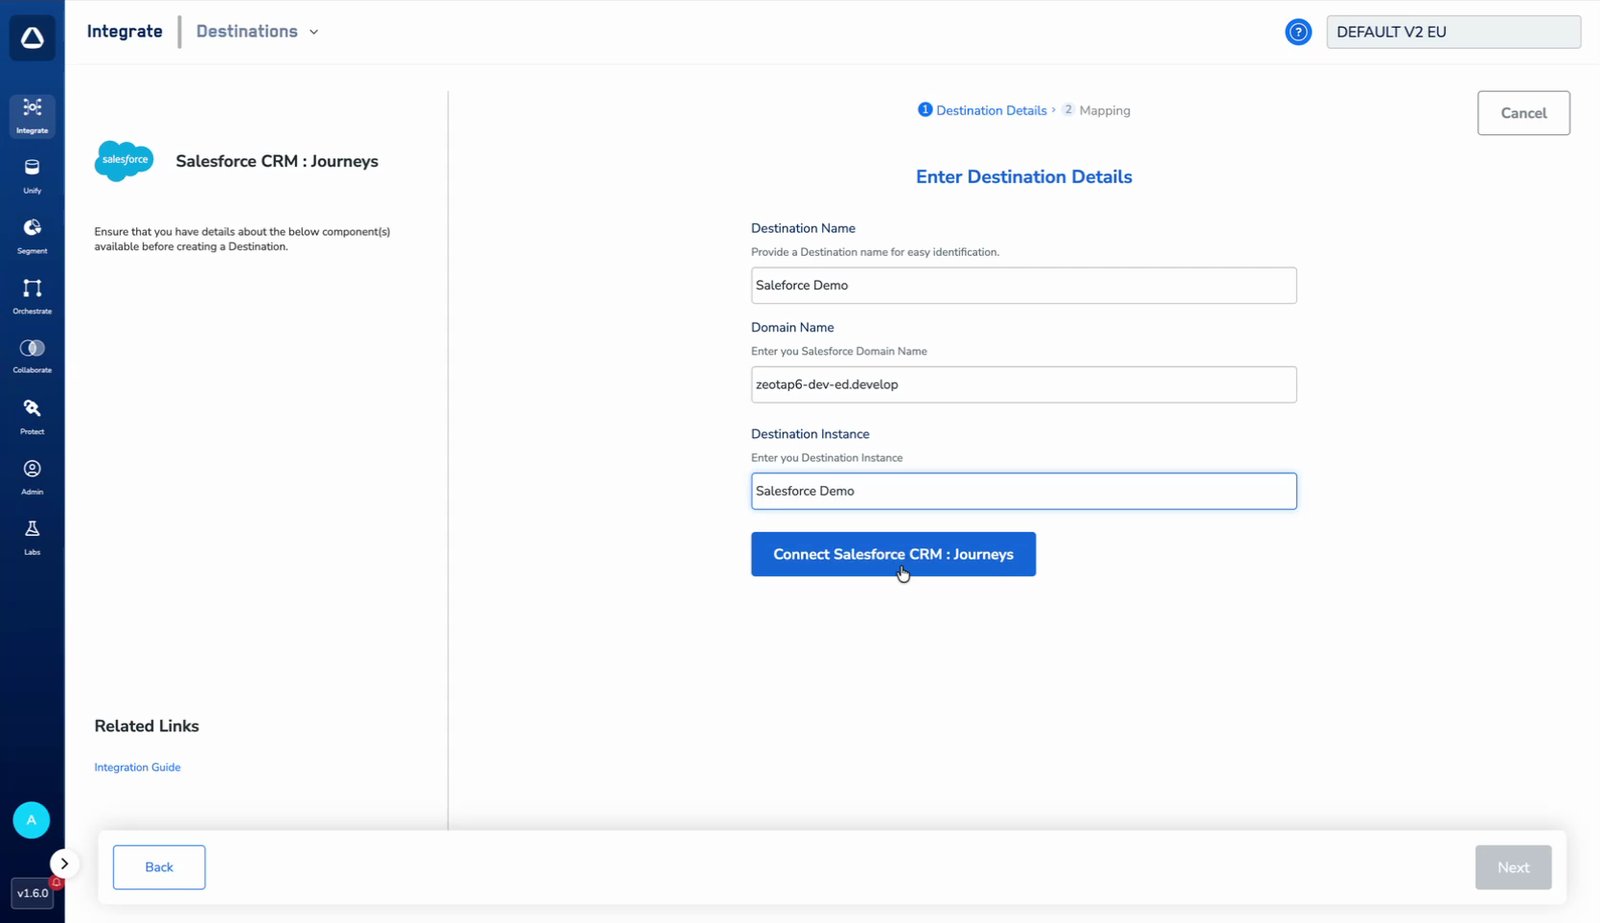
Task: Open the Unify module in sidebar
Action: click(32, 176)
